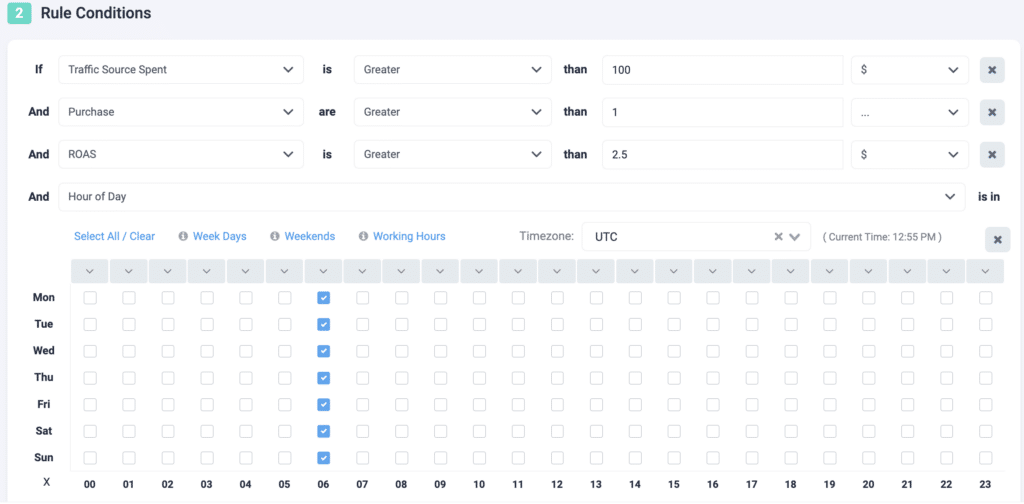Expand the UTC timezone dropdown arrow
Screen dimensions: 1024x504
click(x=795, y=237)
